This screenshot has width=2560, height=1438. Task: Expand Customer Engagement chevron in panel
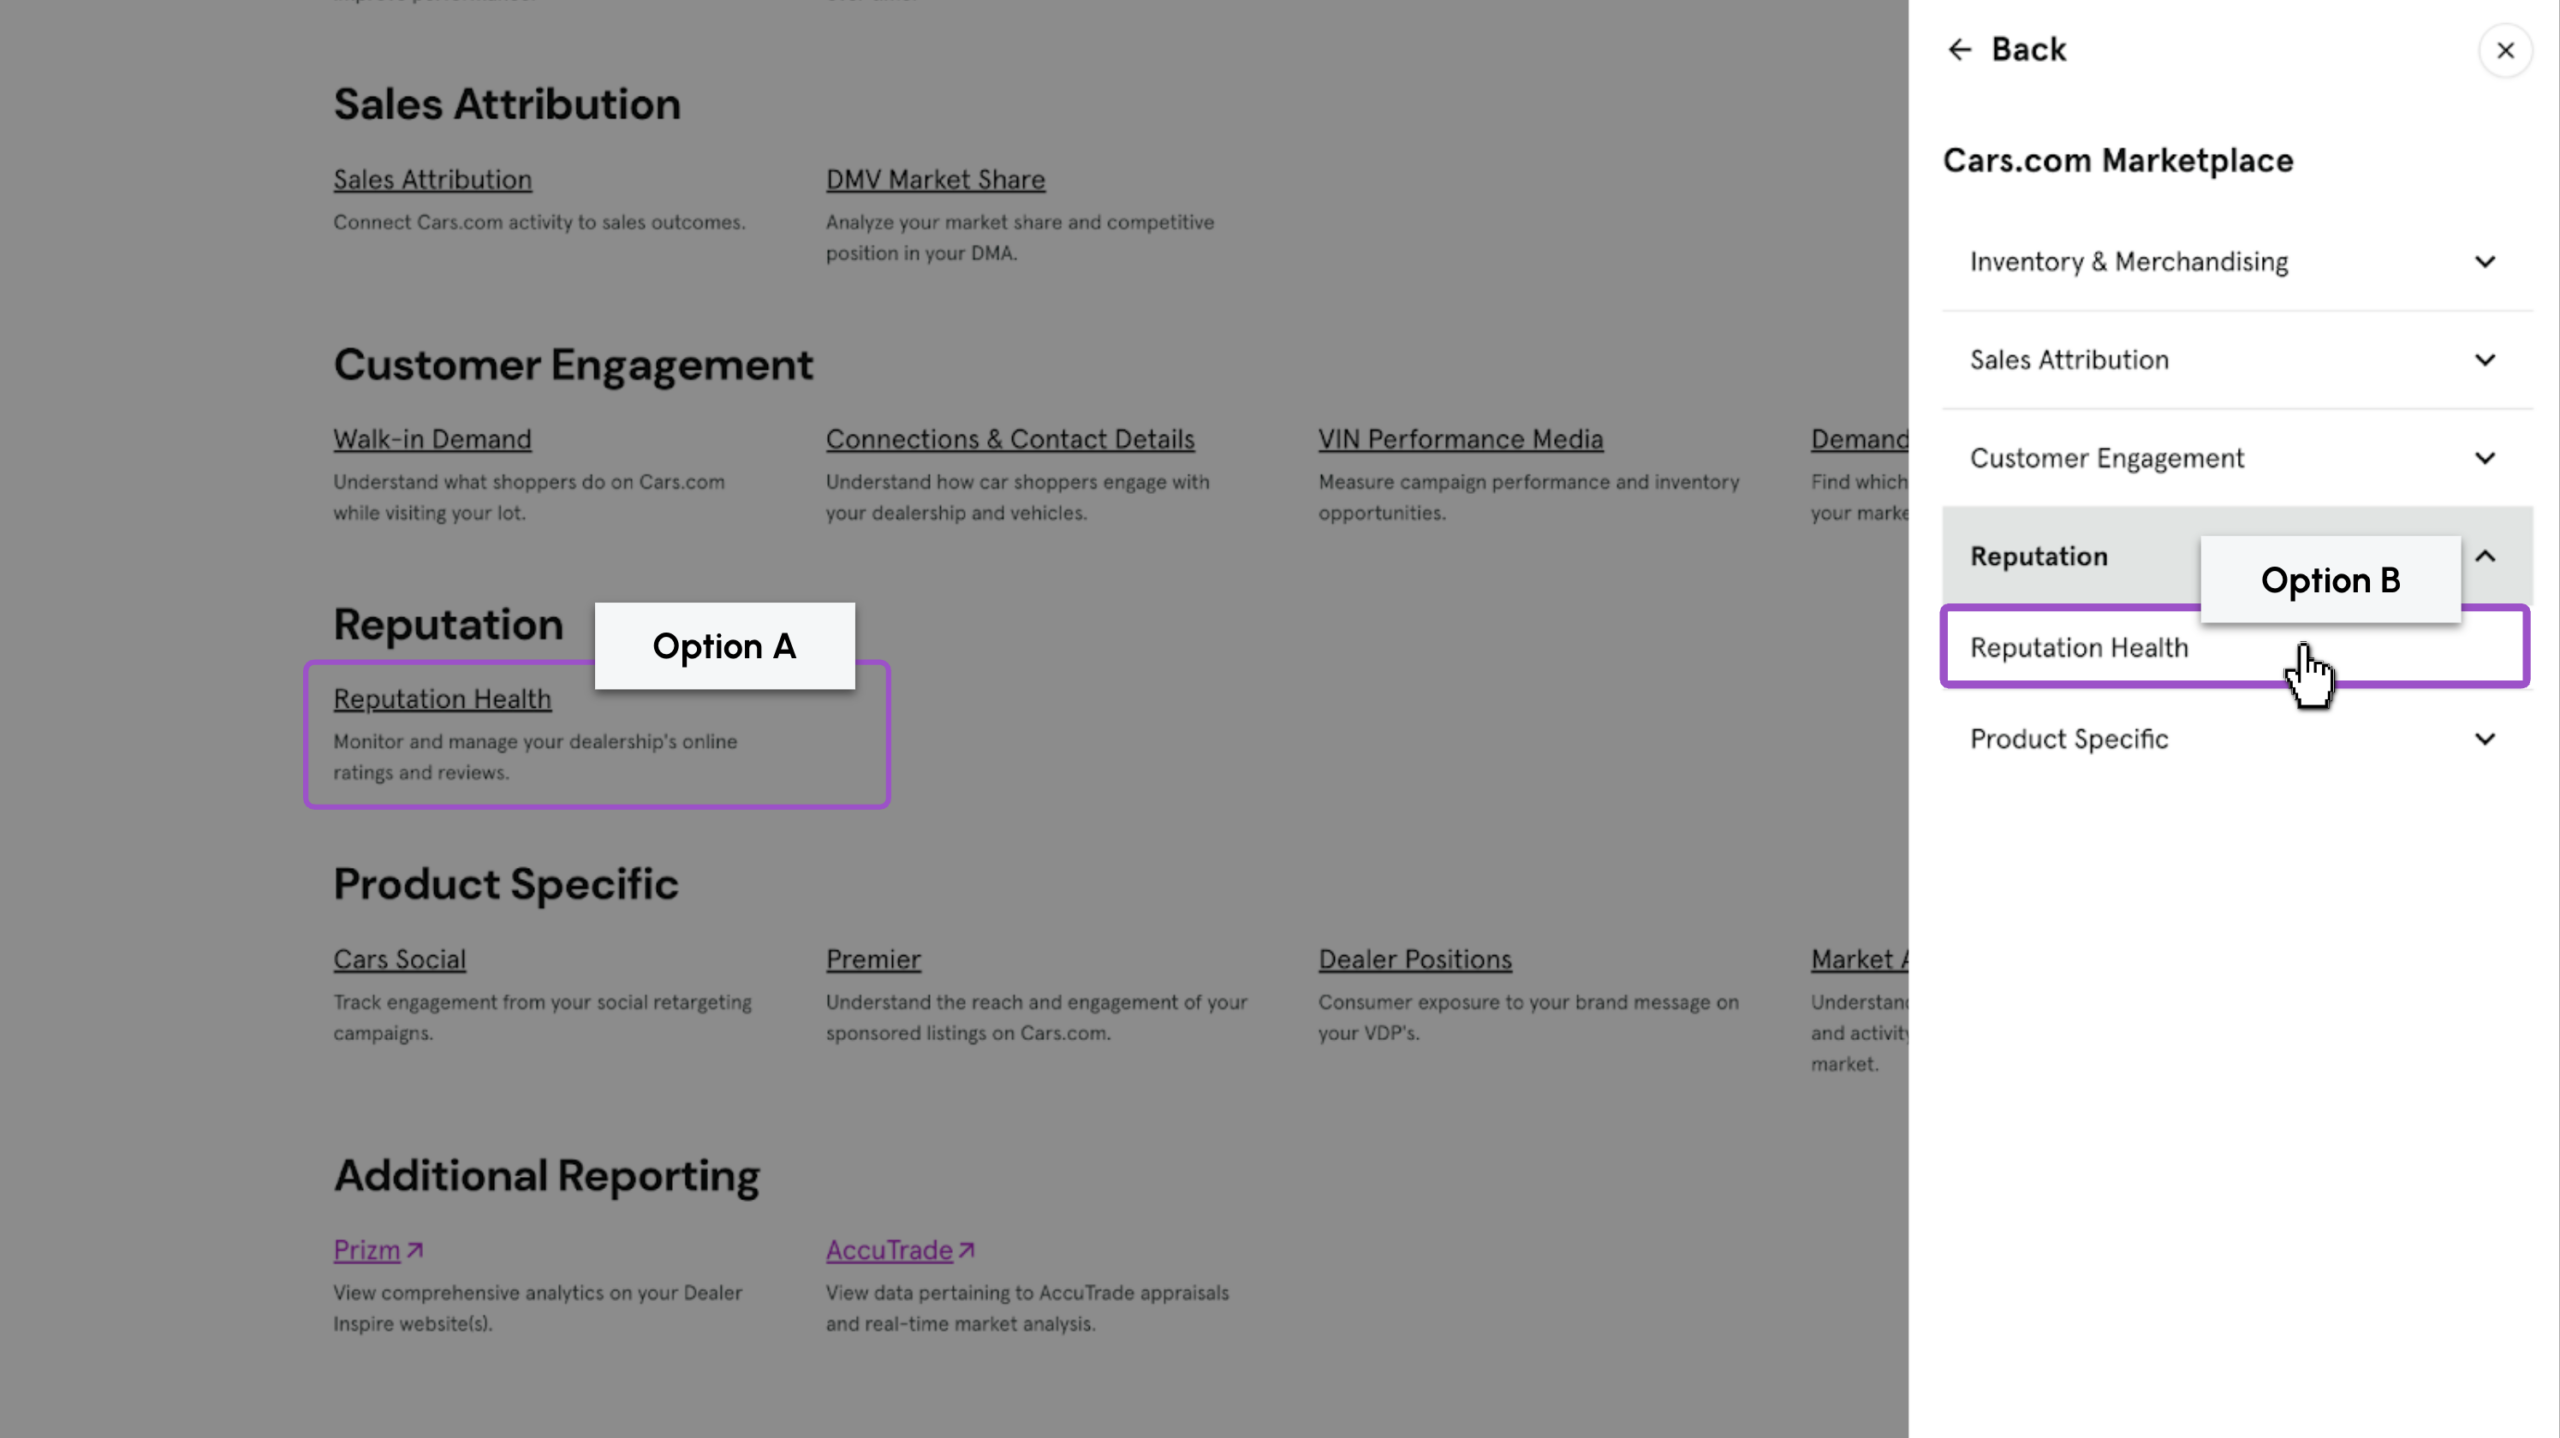coord(2485,458)
